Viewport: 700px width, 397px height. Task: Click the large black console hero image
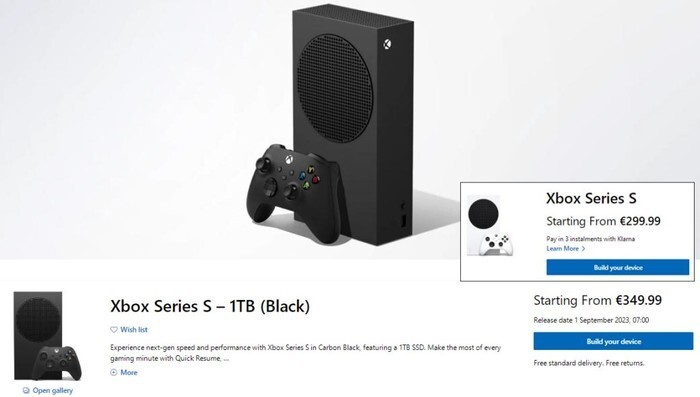point(353,125)
